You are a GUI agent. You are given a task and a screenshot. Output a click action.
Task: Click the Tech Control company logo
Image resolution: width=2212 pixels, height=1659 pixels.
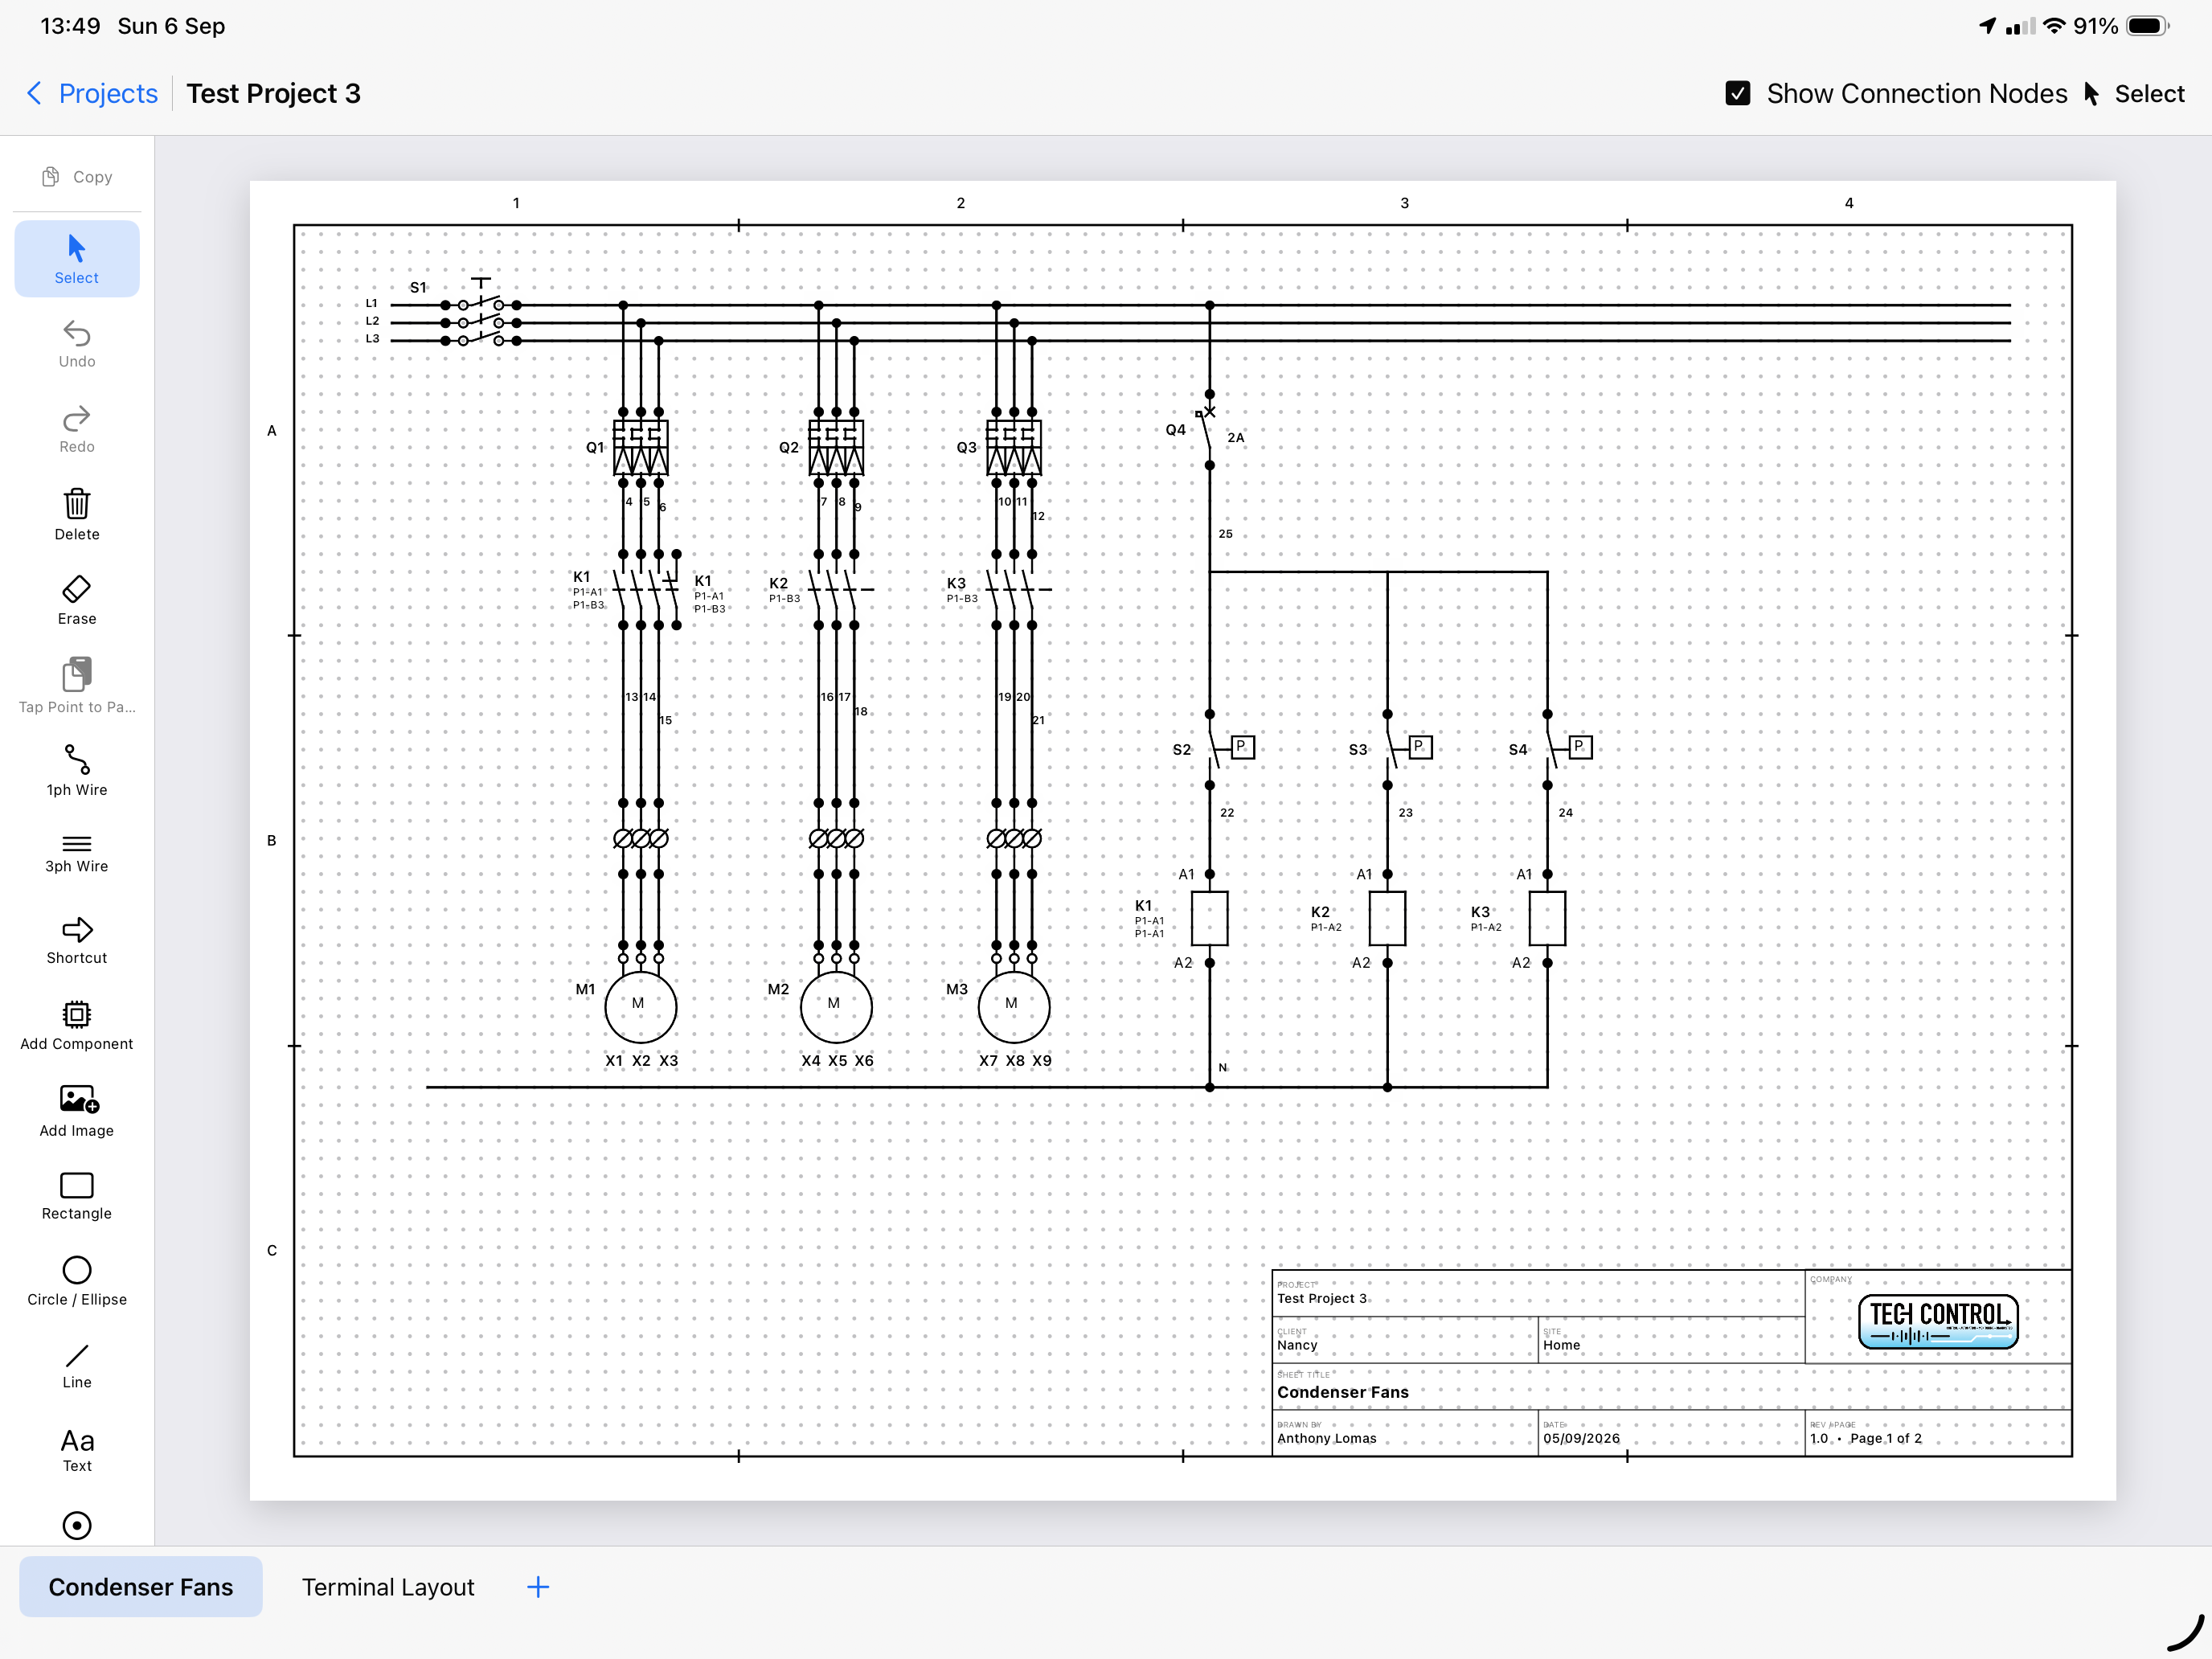click(x=1938, y=1322)
